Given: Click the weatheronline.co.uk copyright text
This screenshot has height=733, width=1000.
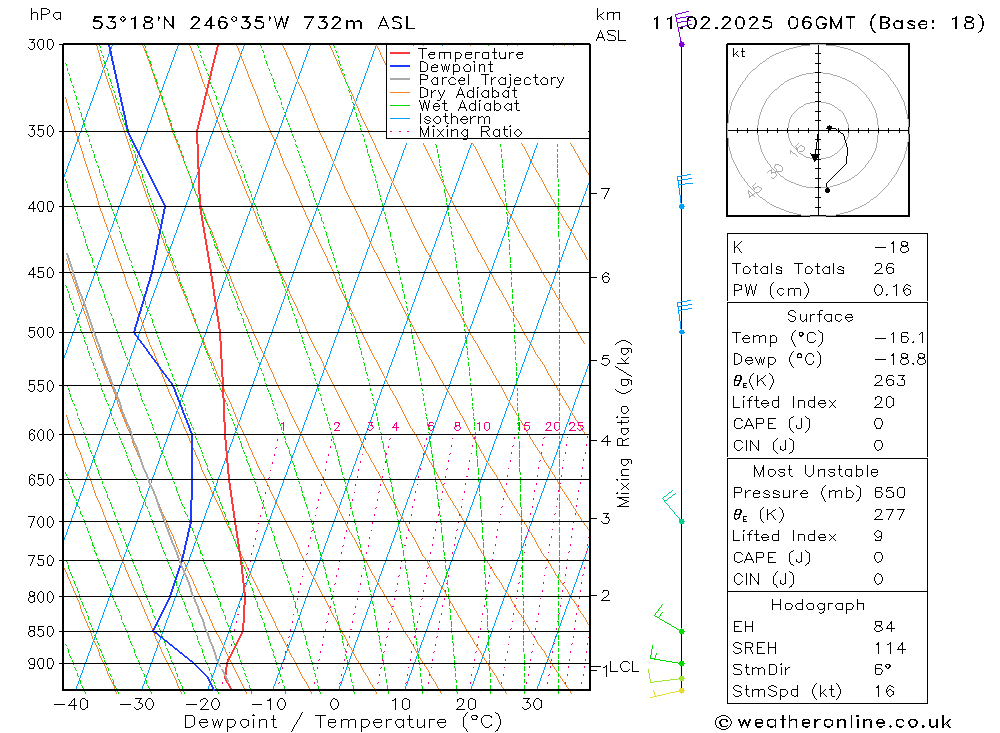Looking at the screenshot, I should click(834, 722).
